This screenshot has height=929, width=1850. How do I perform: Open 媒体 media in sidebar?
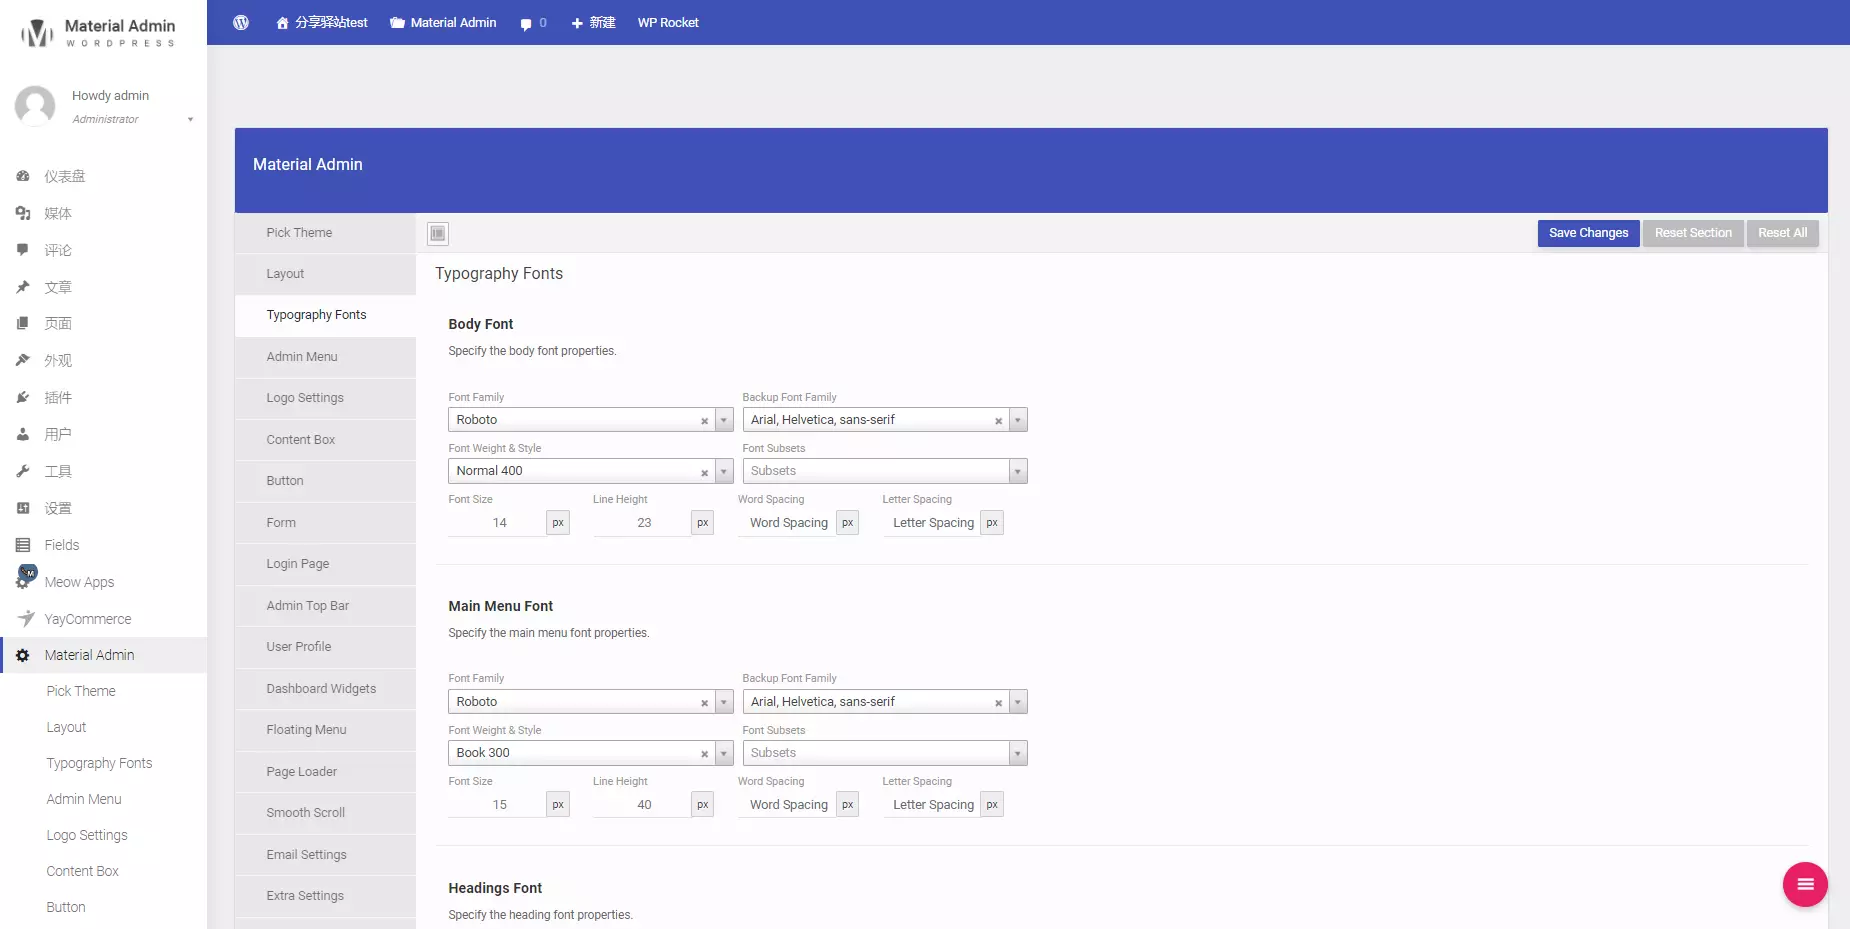click(x=104, y=213)
